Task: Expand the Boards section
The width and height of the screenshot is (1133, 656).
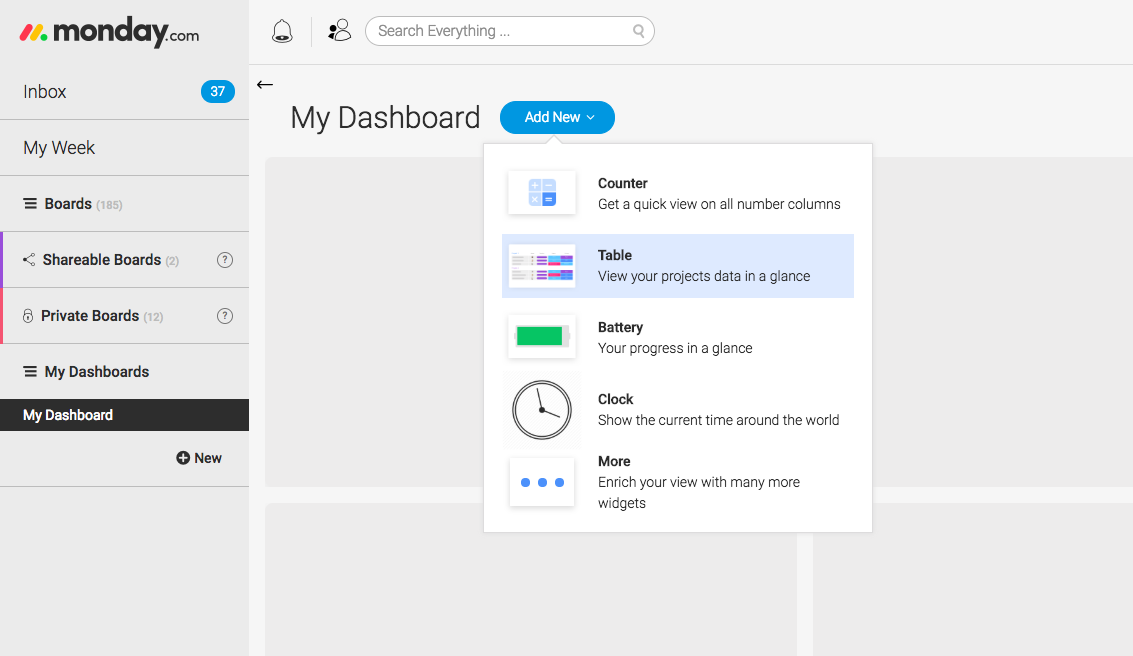Action: coord(124,204)
